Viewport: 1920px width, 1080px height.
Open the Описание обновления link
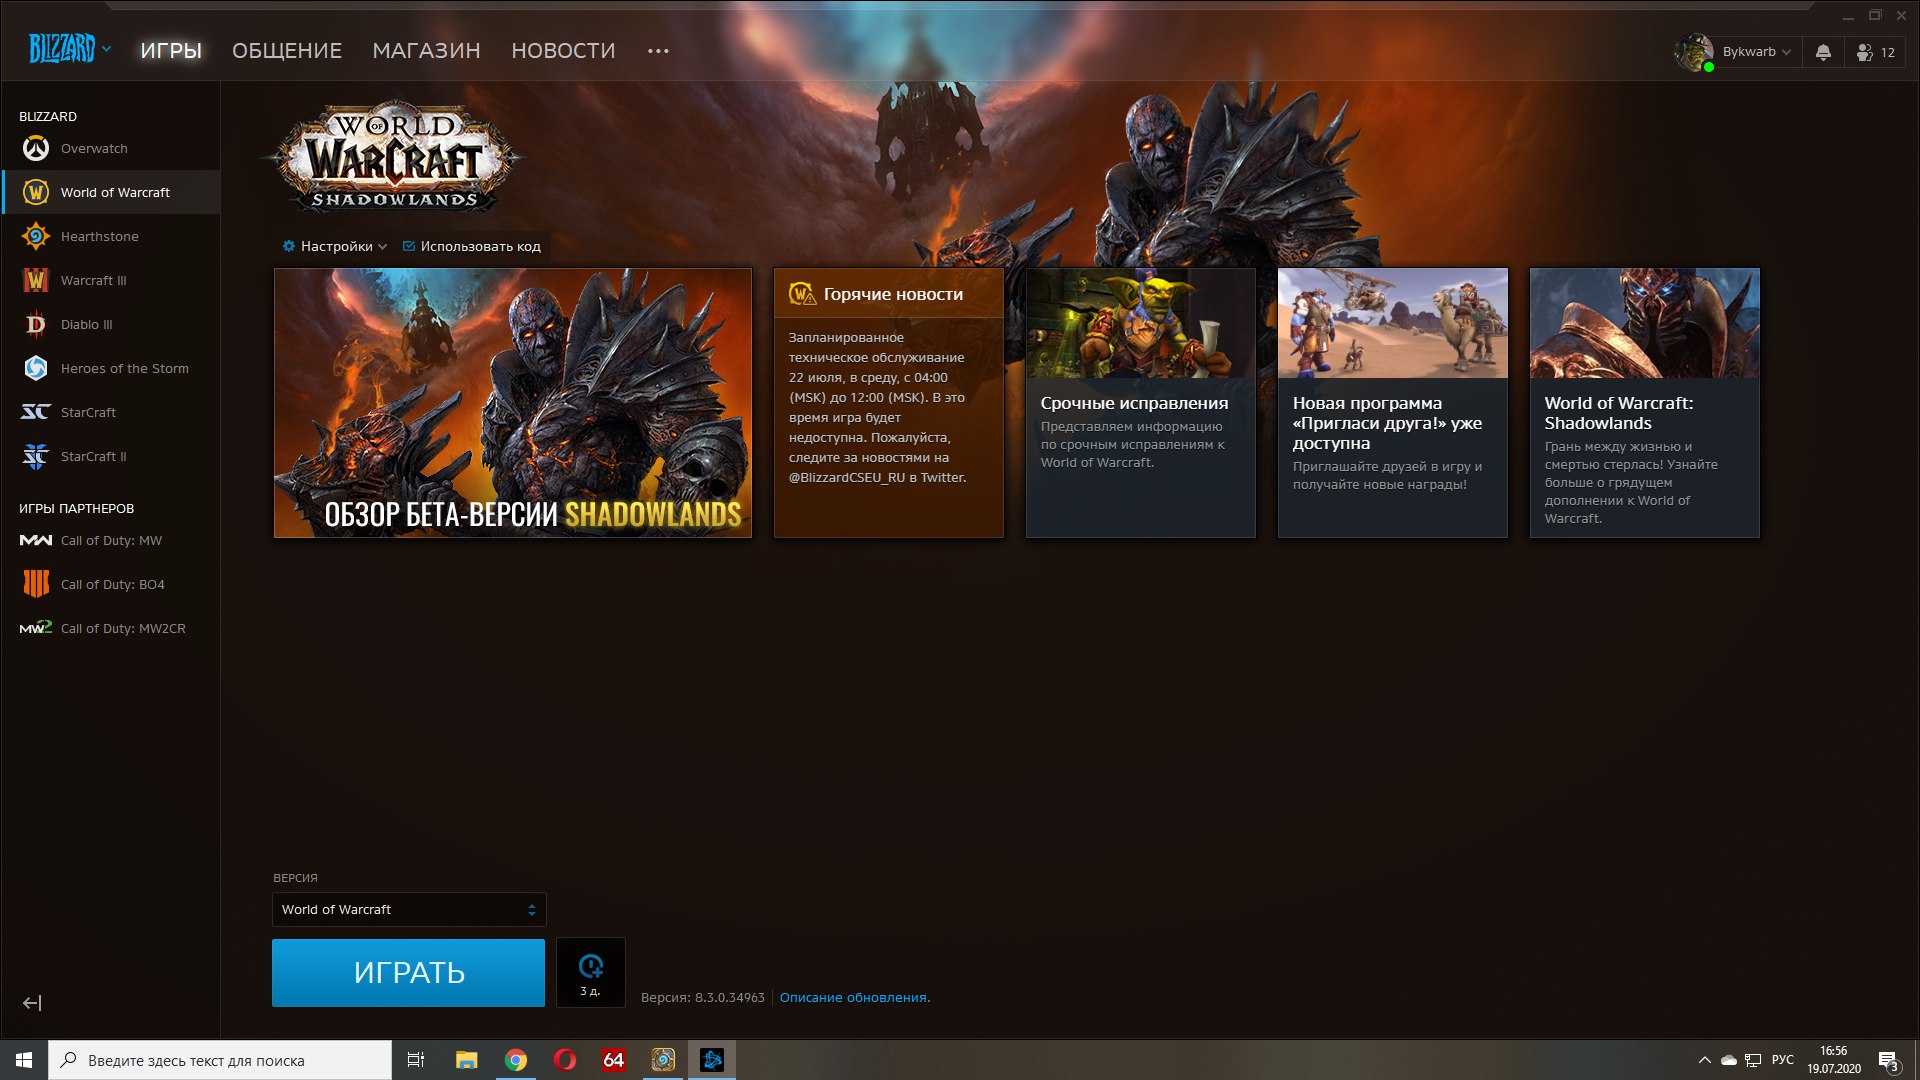[853, 997]
